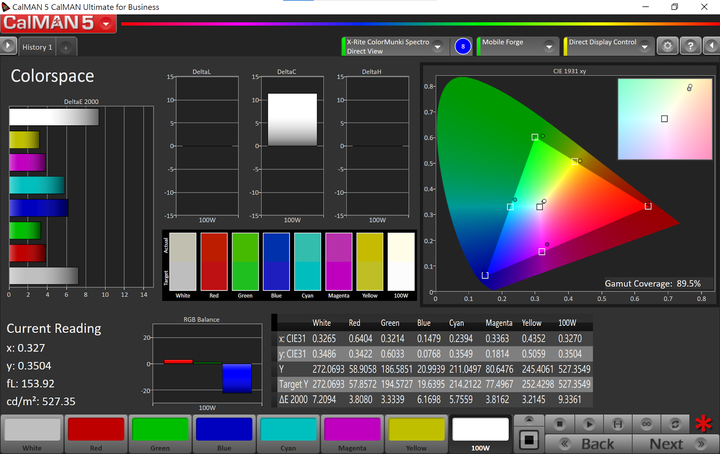Select the 100W pattern swatch button
Viewport: 720px width, 454px height.
point(480,434)
